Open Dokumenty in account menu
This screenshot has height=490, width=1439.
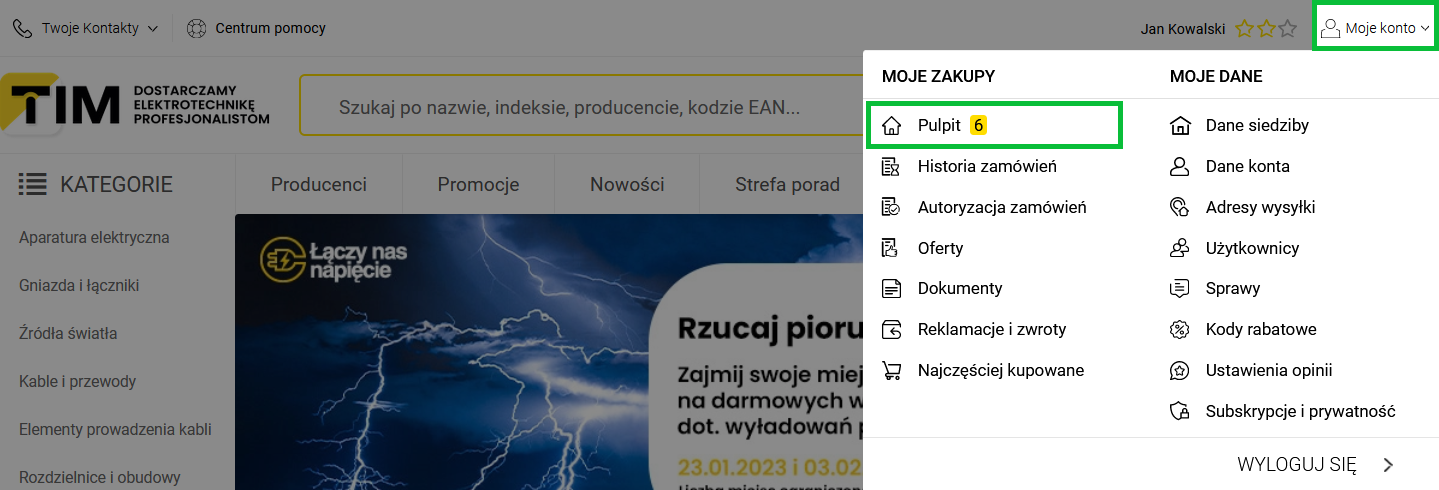pos(960,288)
